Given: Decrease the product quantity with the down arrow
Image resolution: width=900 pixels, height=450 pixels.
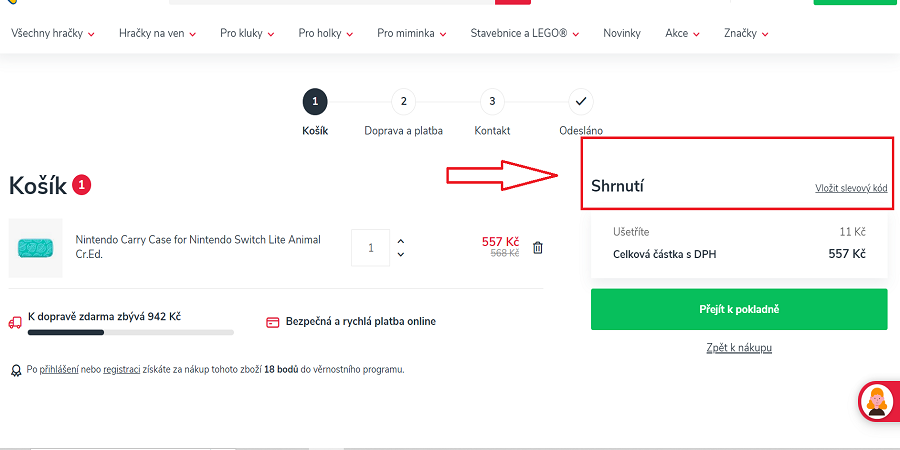Looking at the screenshot, I should click(401, 255).
